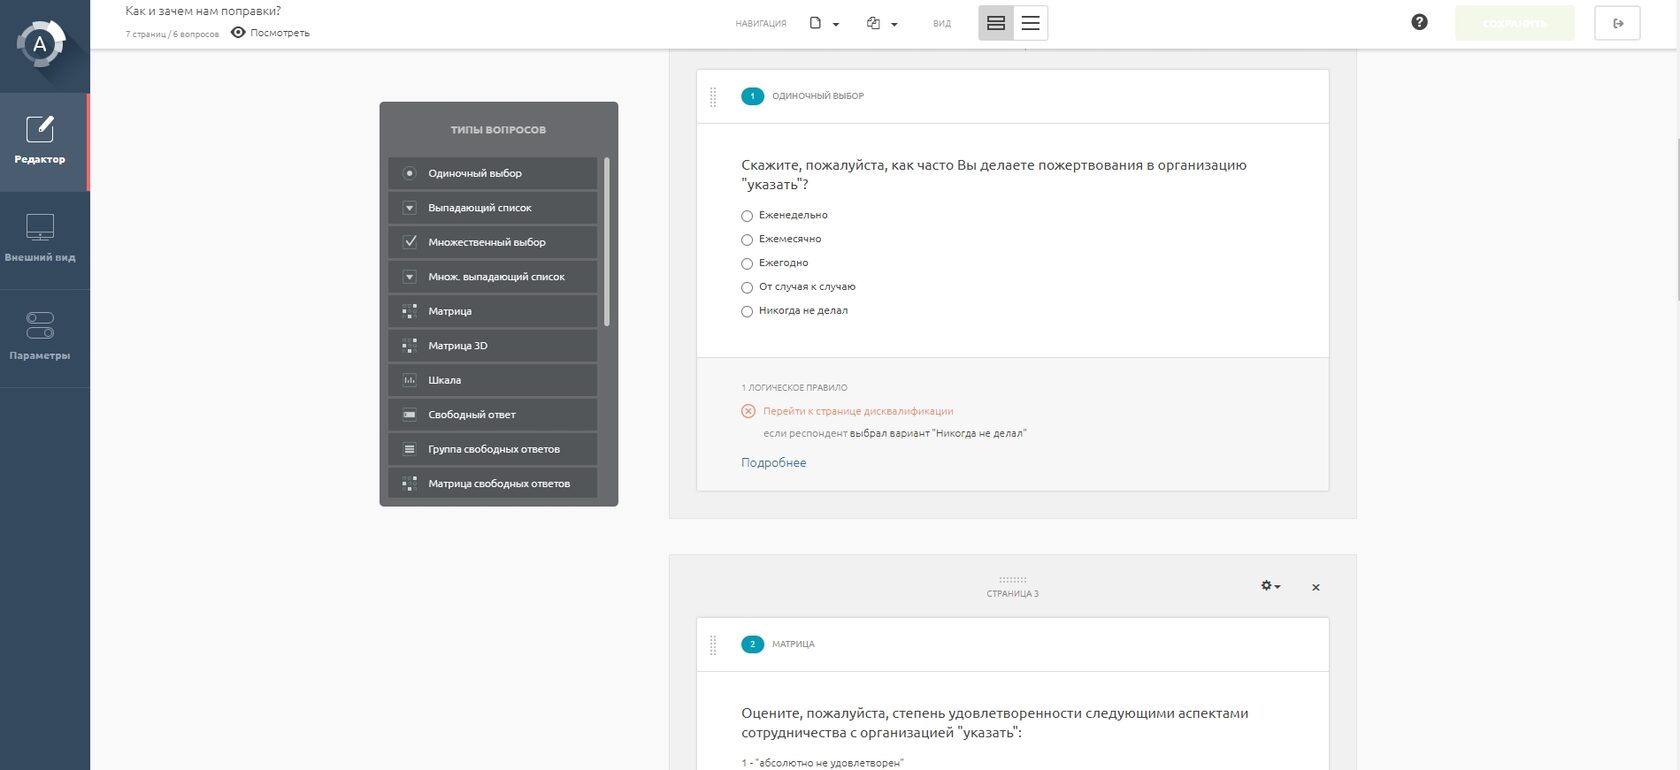Click drag handle of question 2
This screenshot has height=770, width=1680.
point(713,645)
